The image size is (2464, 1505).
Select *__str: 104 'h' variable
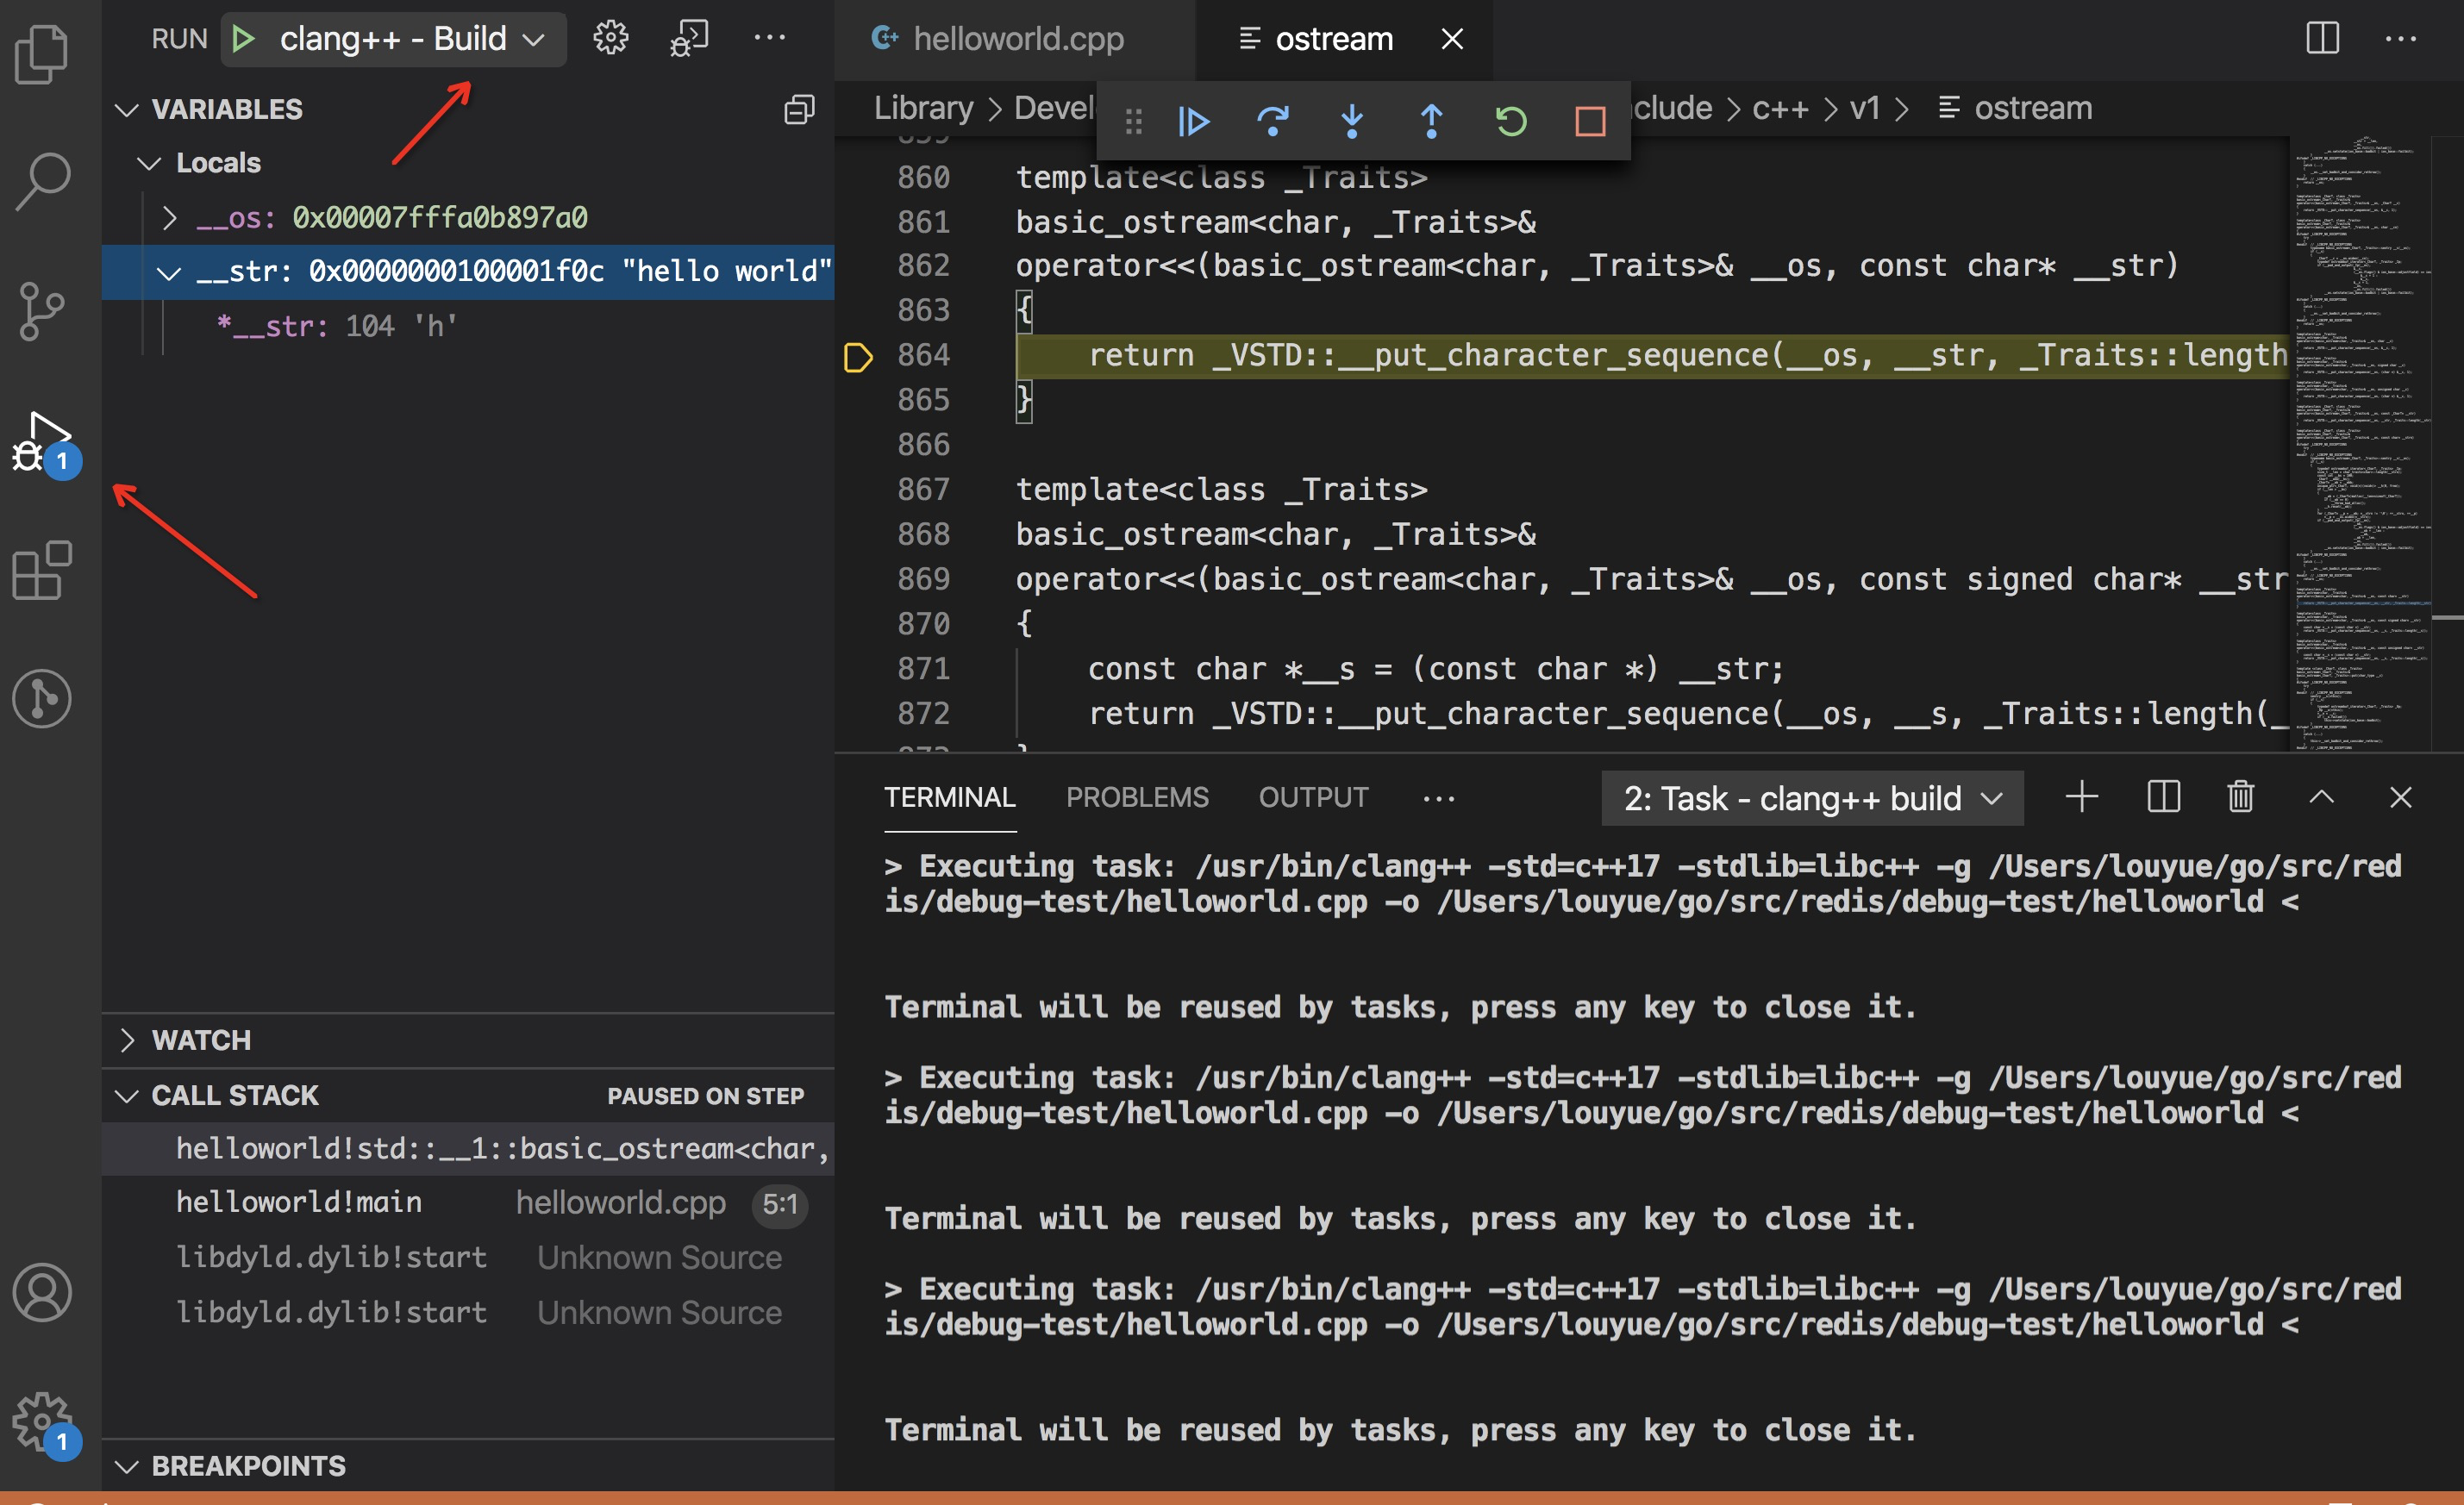468,326
